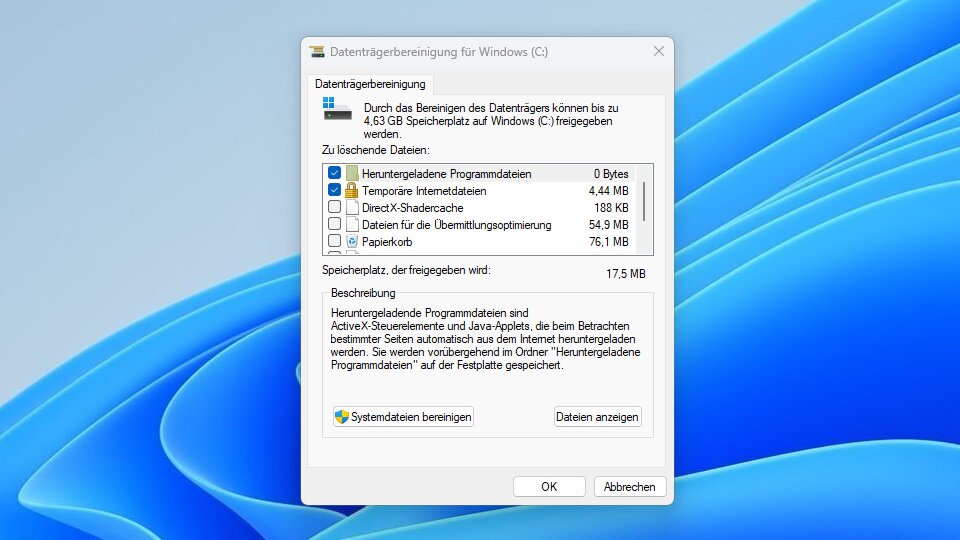
Task: Click the Windows drive icon in the header
Action: 337,109
